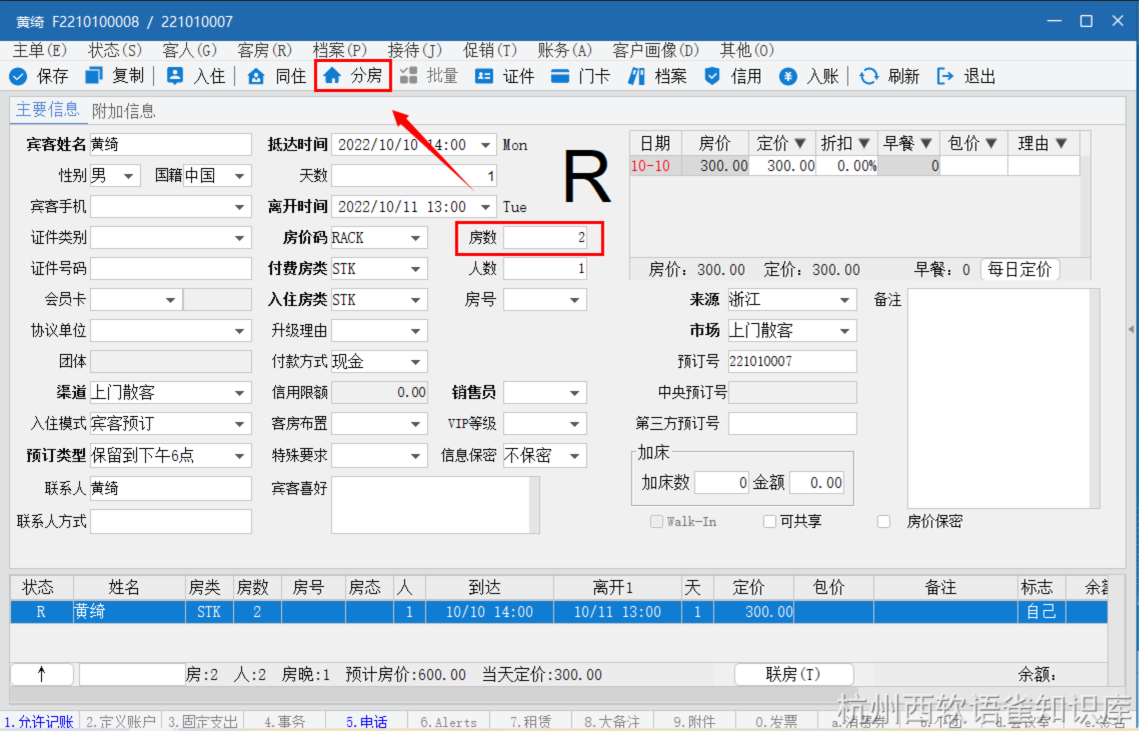
Task: Expand the 市场 dropdown list
Action: click(845, 331)
